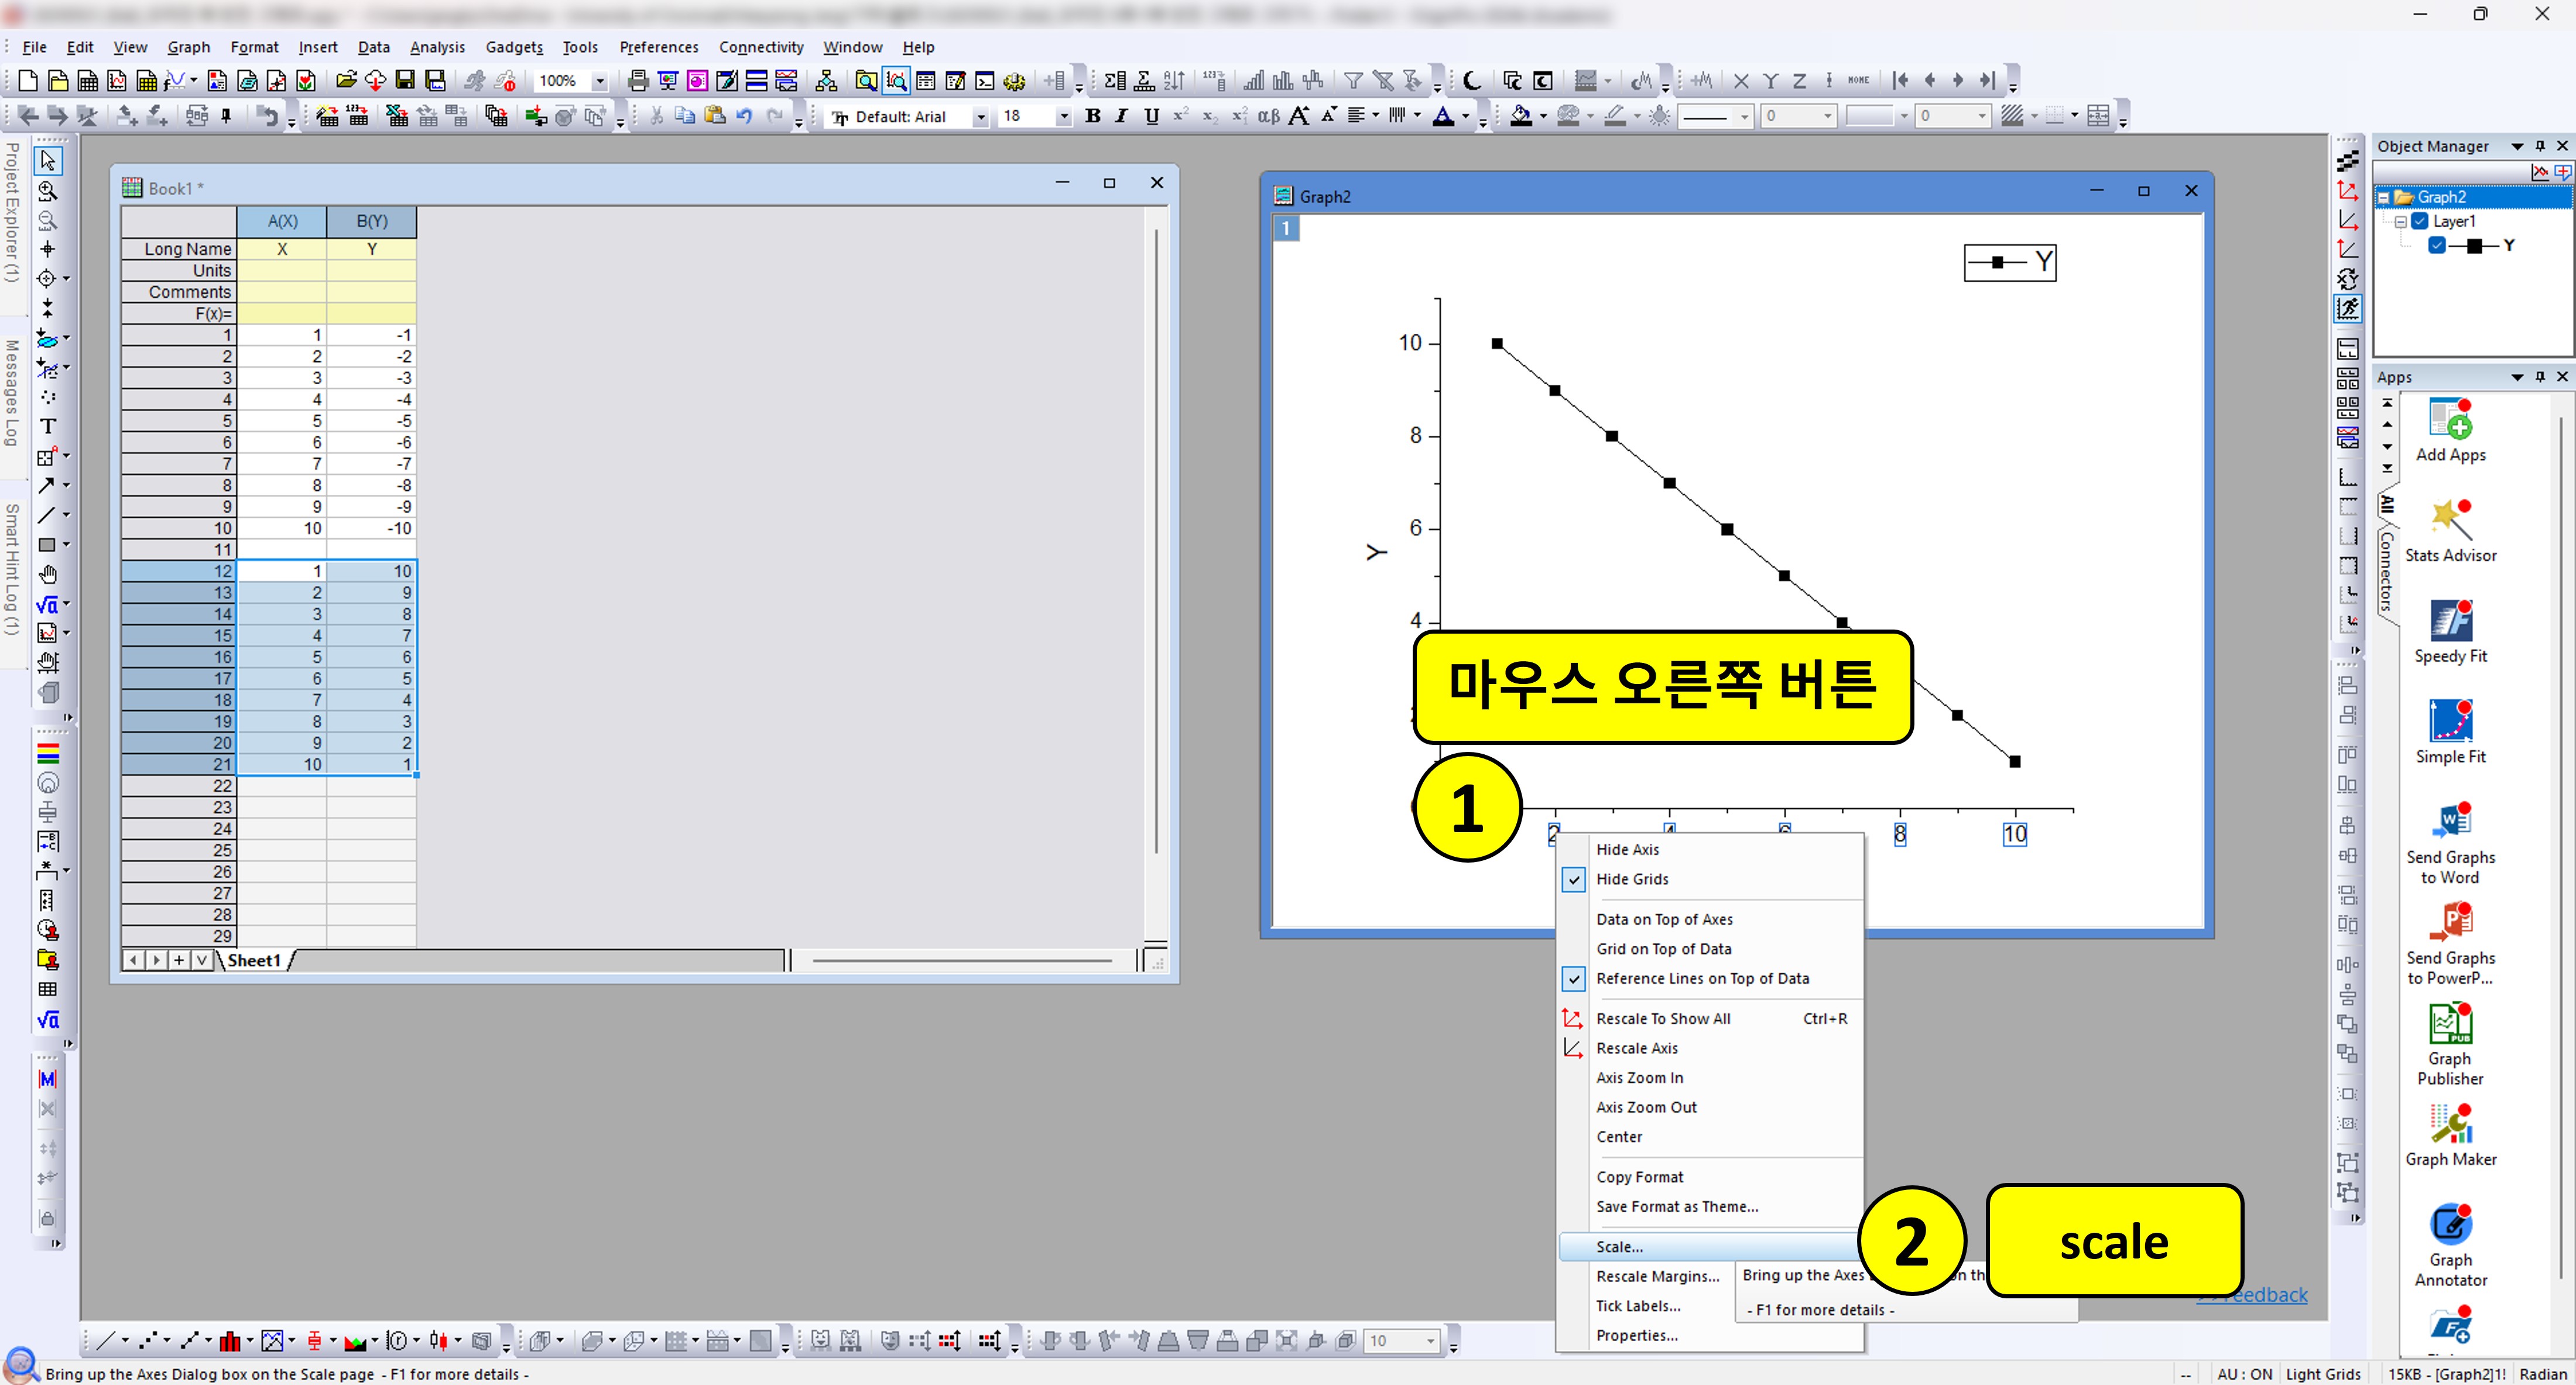Disable Reference Lines on Top of Data

click(x=1573, y=979)
